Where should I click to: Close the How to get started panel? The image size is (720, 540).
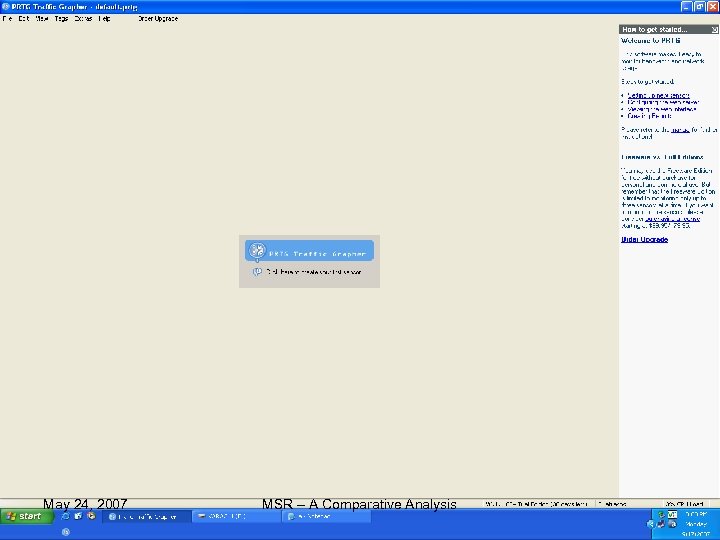(x=714, y=29)
